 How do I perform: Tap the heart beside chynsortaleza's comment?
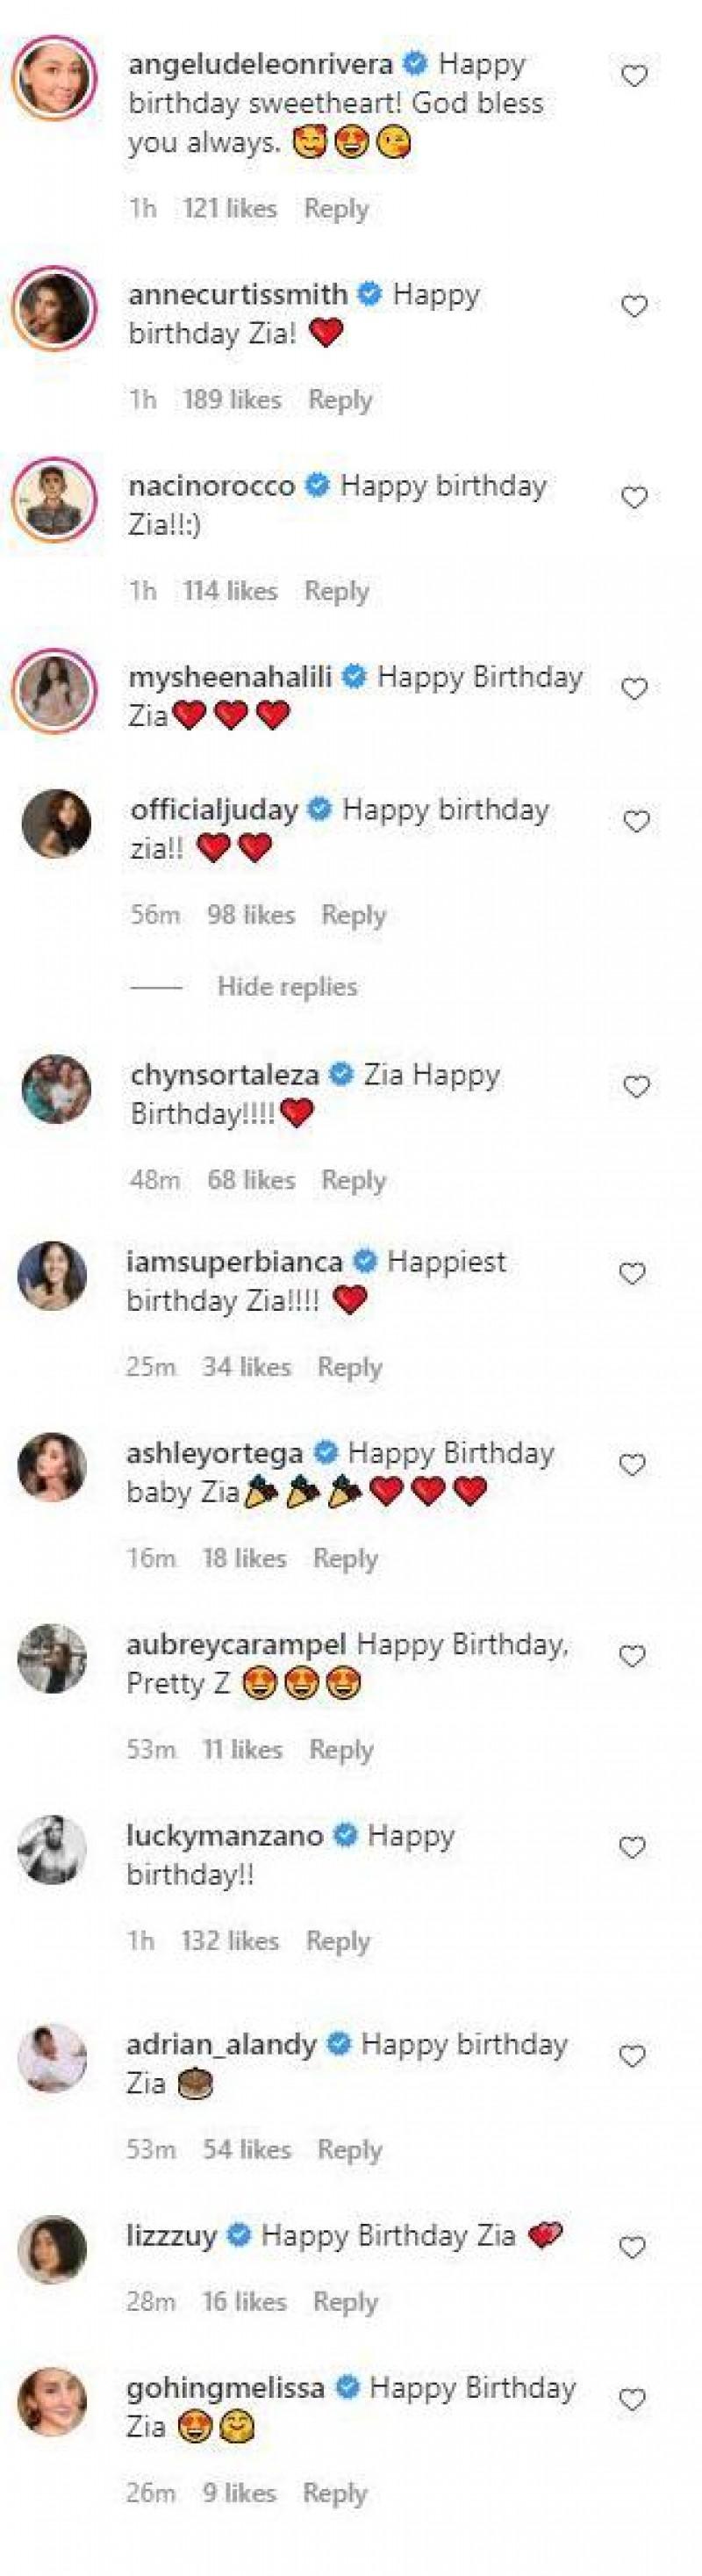637,1087
